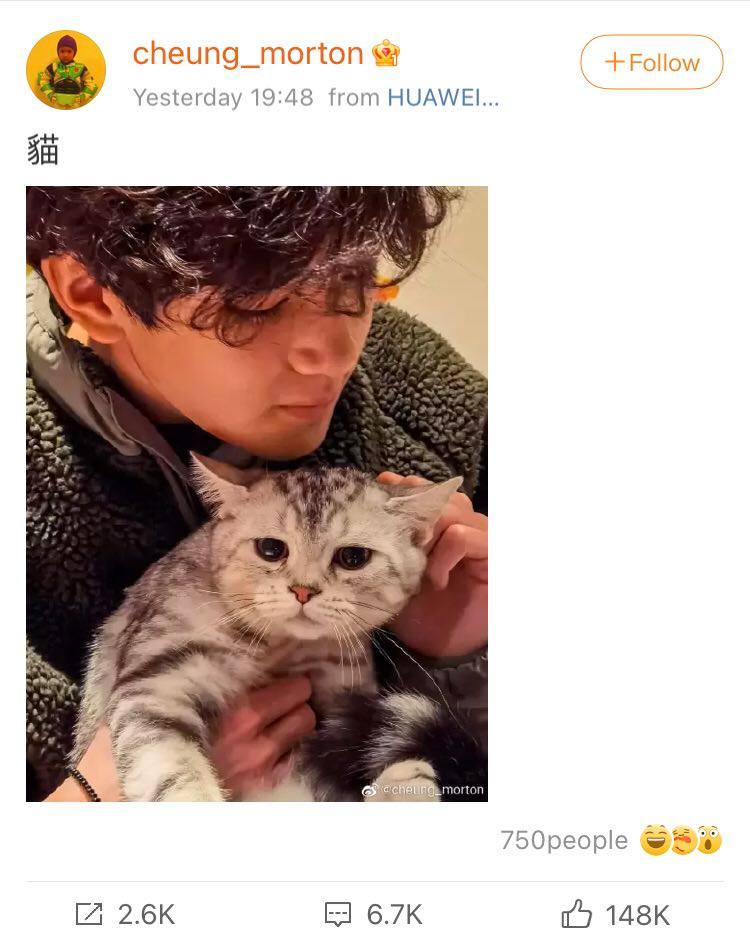Tap the surprised emoji reaction
The image size is (750, 938).
[709, 840]
